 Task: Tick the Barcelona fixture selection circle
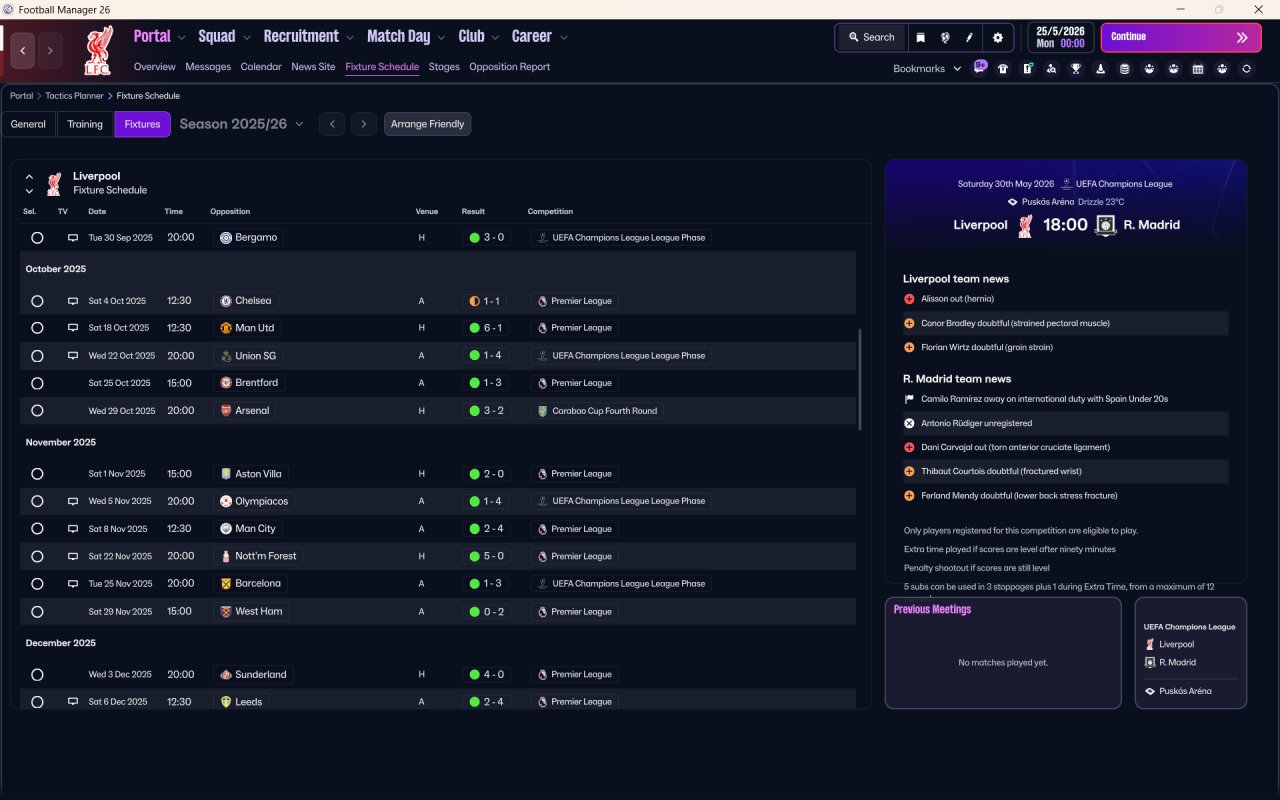point(37,584)
